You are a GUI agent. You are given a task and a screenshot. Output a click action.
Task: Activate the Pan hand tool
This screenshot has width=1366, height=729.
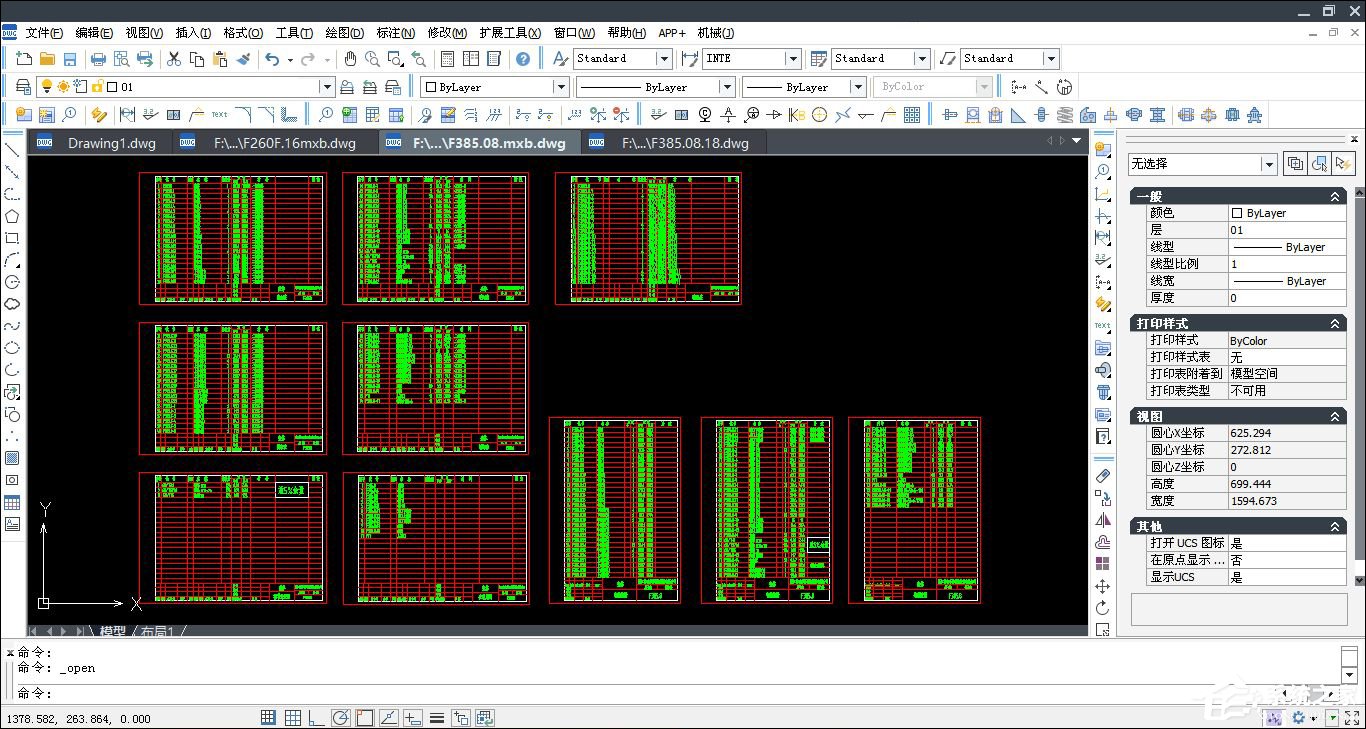350,59
